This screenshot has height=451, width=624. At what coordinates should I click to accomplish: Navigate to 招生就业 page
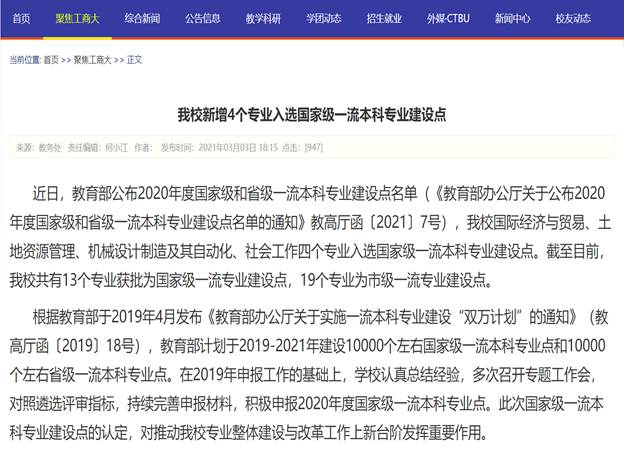[x=386, y=18]
